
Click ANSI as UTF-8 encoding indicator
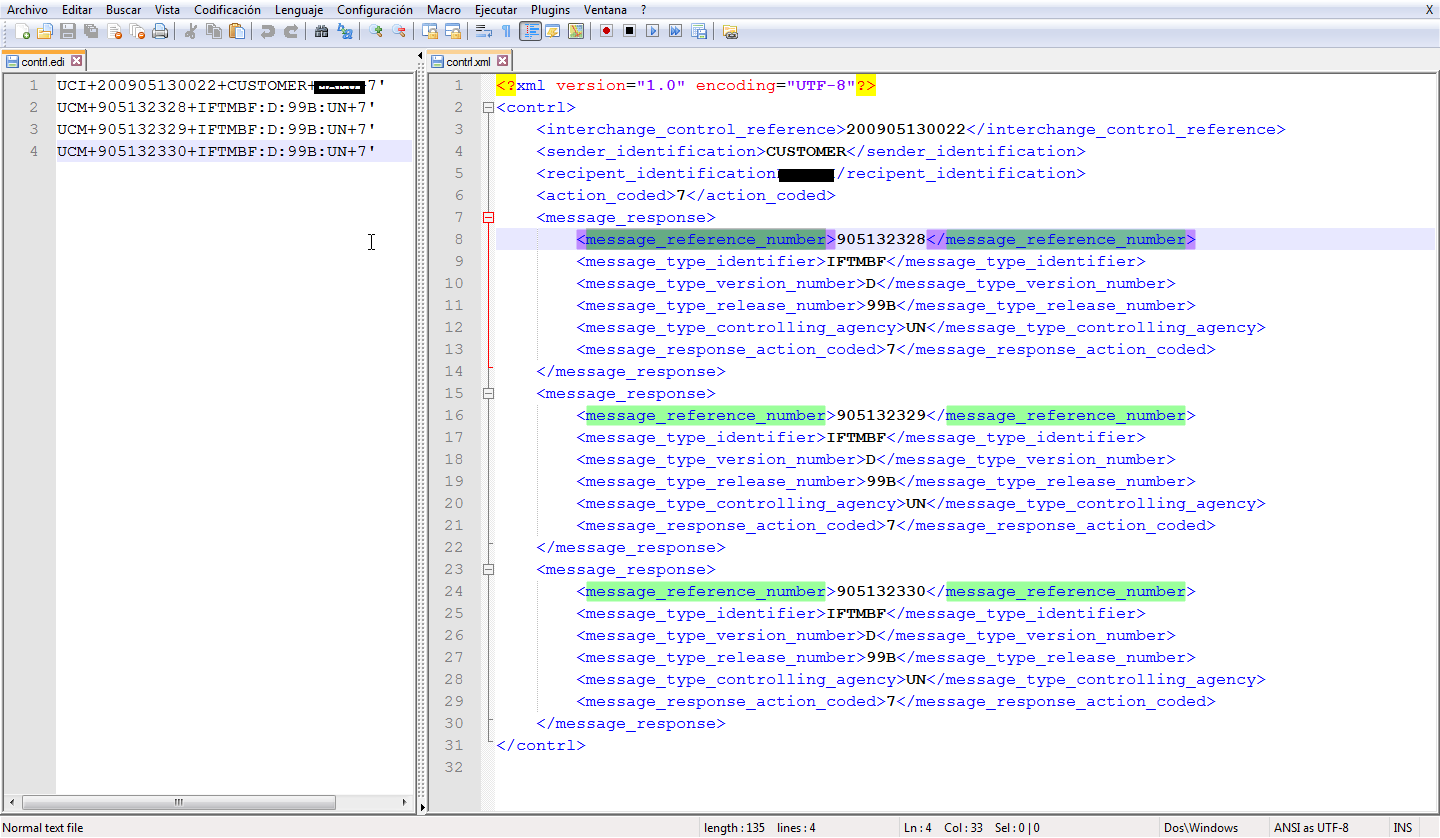[1312, 827]
